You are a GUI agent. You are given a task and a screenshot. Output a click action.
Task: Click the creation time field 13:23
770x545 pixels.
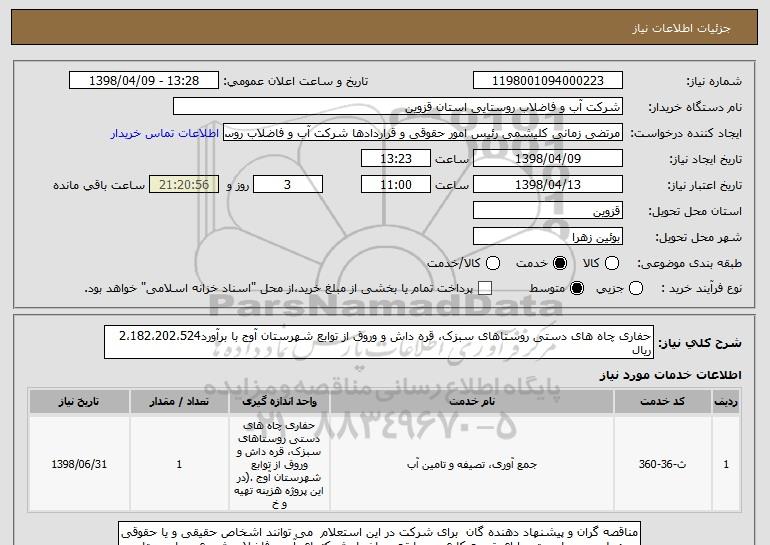[x=396, y=159]
